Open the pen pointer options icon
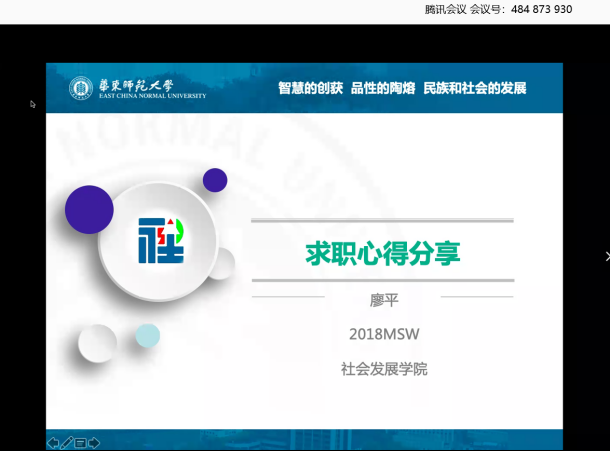The height and width of the screenshot is (451, 610). 67,442
